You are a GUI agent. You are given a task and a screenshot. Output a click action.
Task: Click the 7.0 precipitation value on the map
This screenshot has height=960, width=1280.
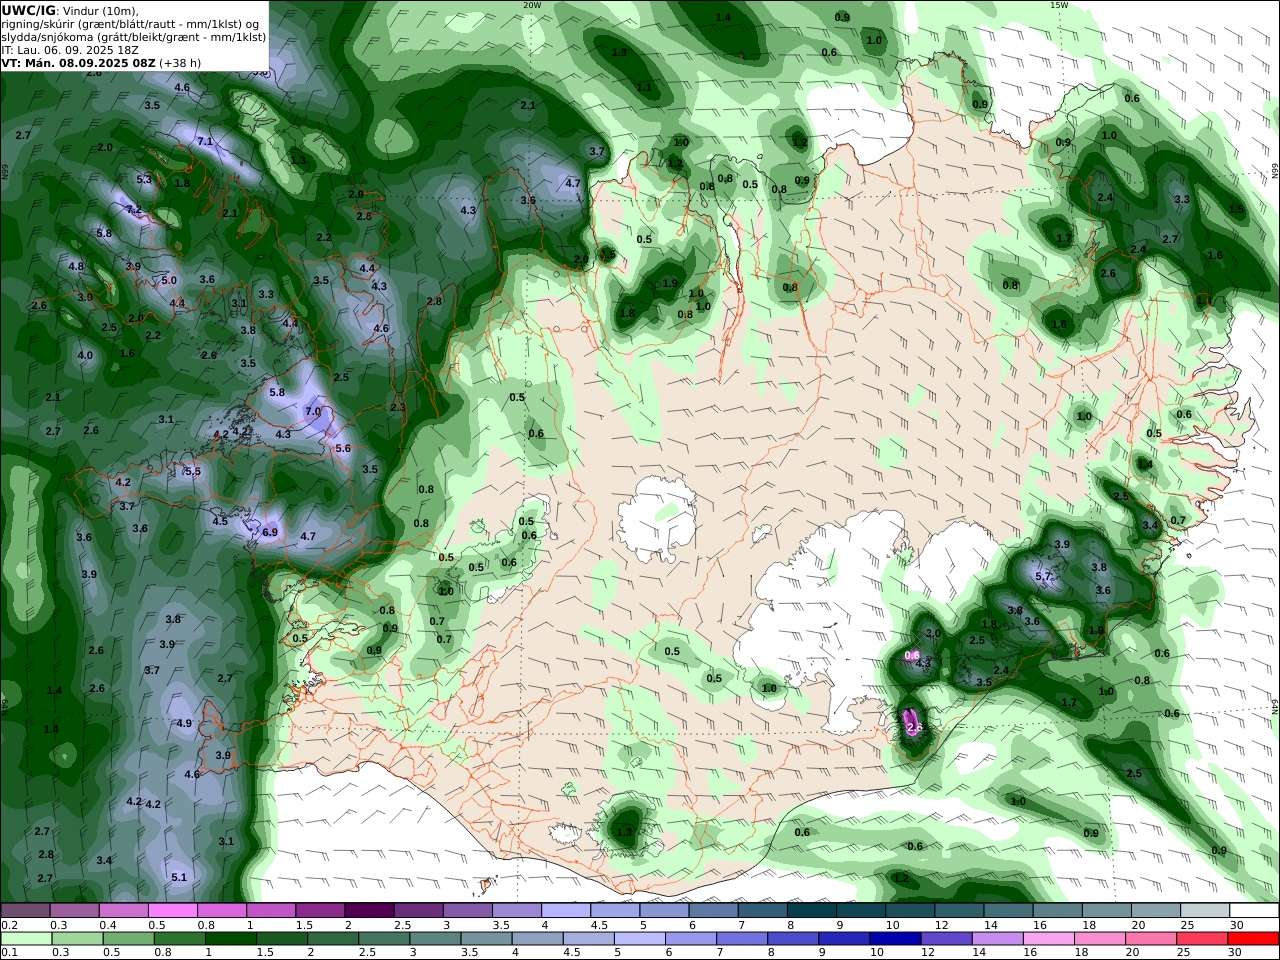313,411
